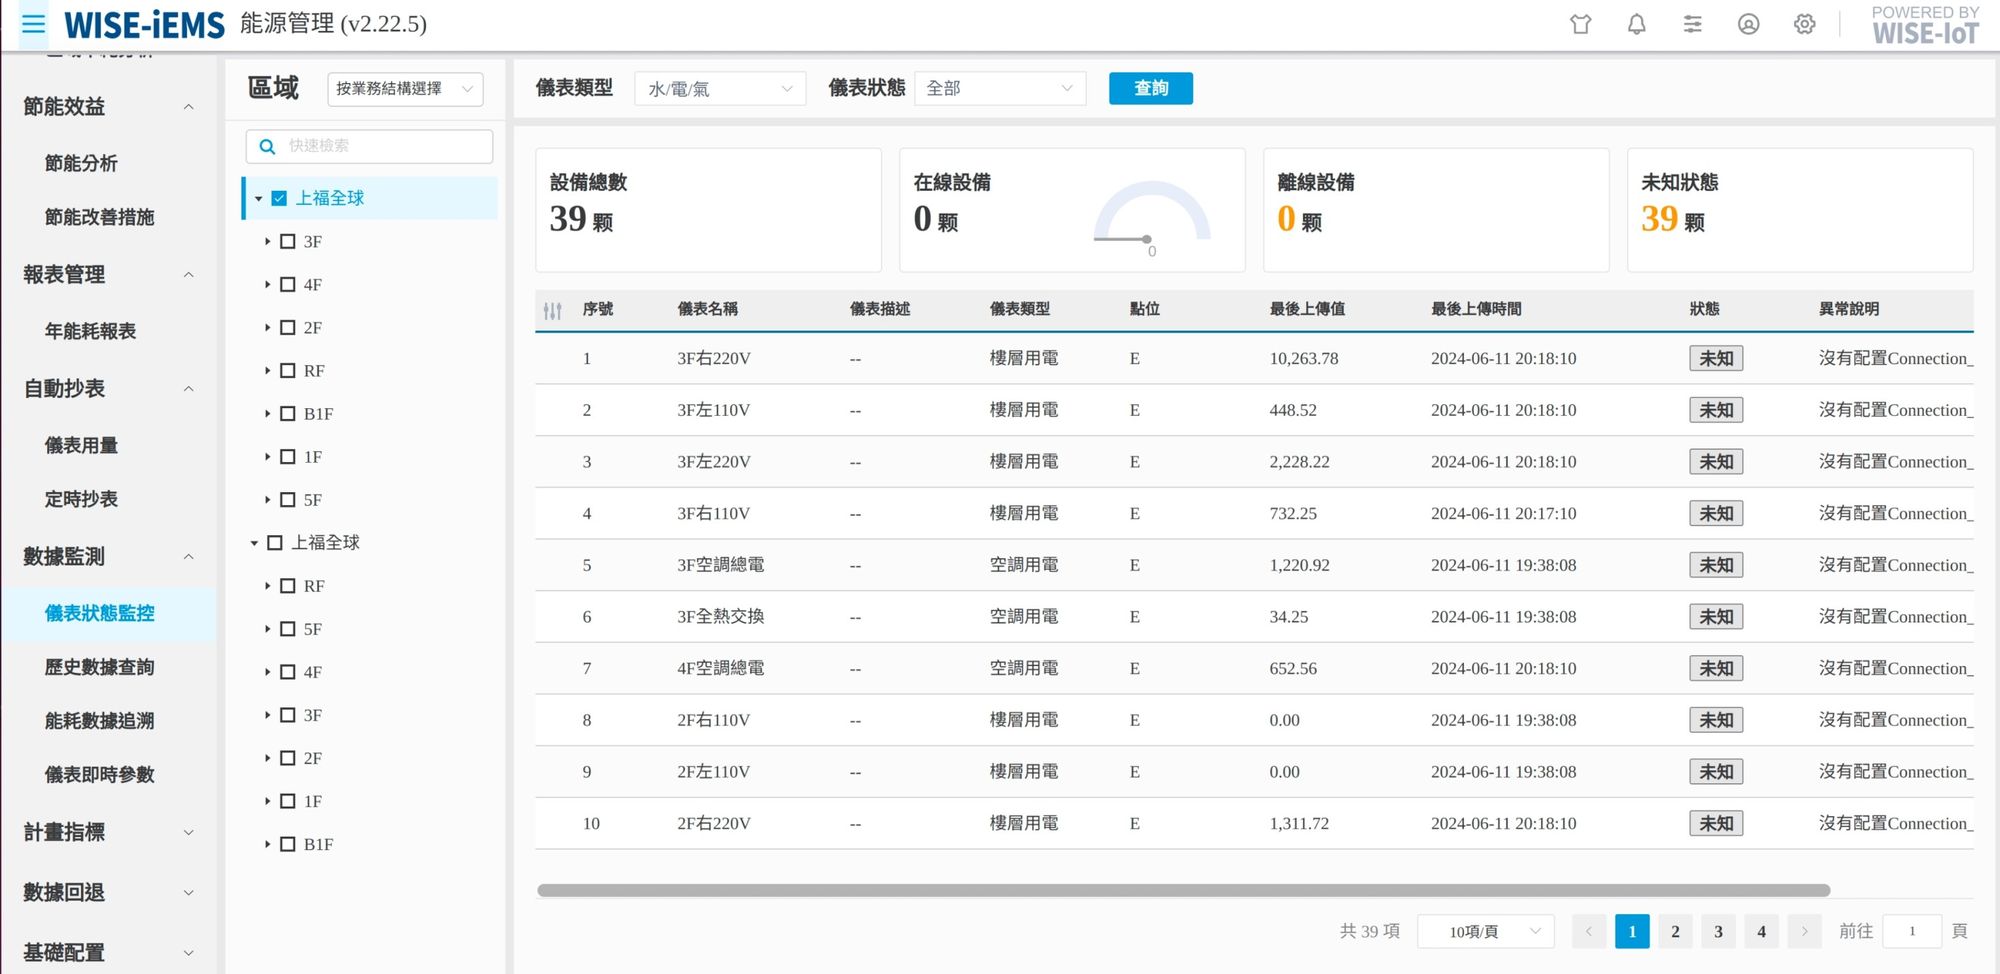The image size is (2000, 974).
Task: Click the 快速檢索 search field
Action: (369, 146)
